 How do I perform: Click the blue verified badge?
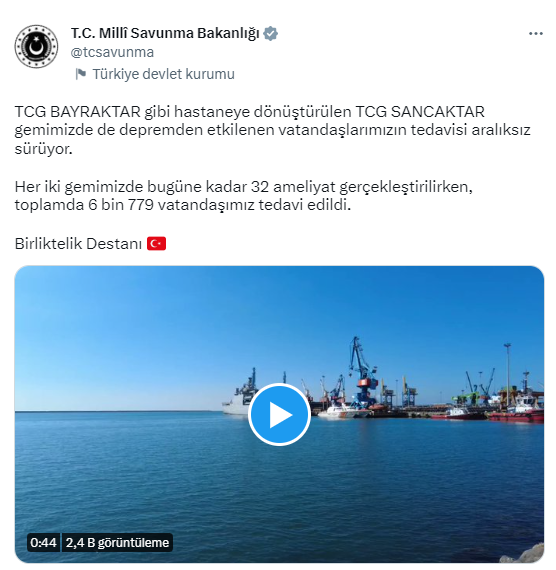(271, 33)
